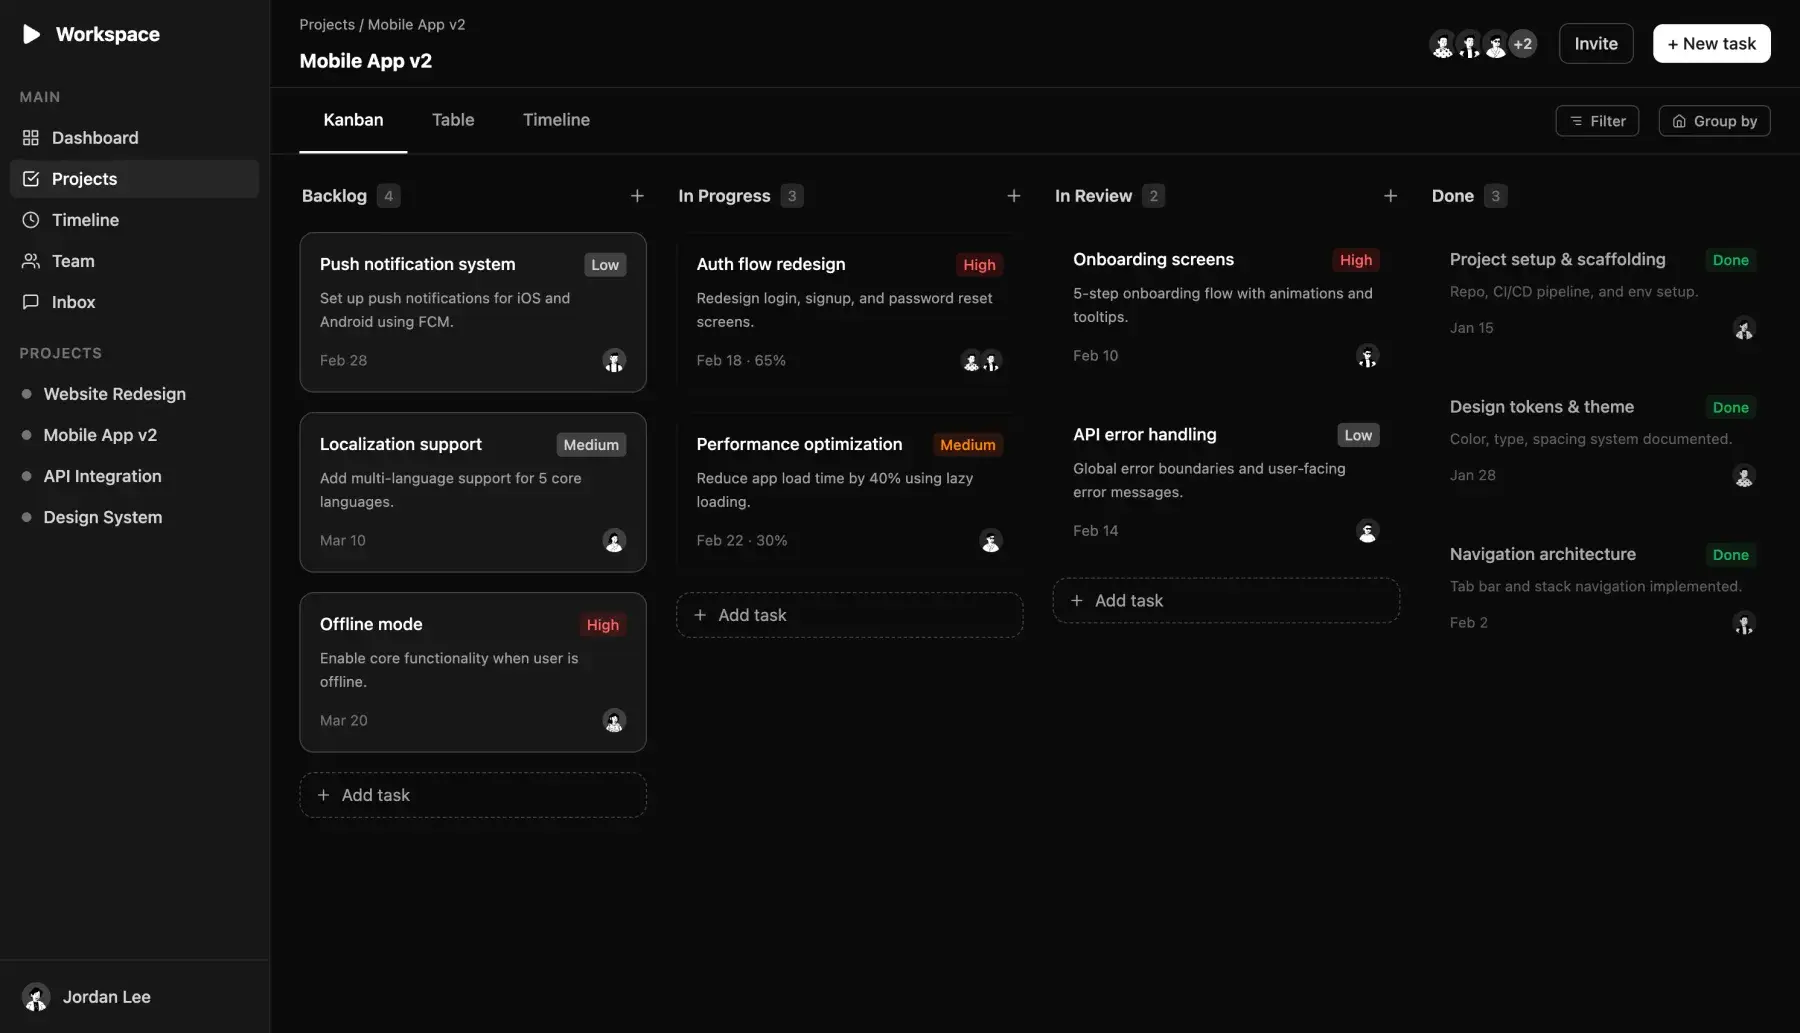Viewport: 1800px width, 1033px height.
Task: Click the New task button
Action: tap(1711, 43)
